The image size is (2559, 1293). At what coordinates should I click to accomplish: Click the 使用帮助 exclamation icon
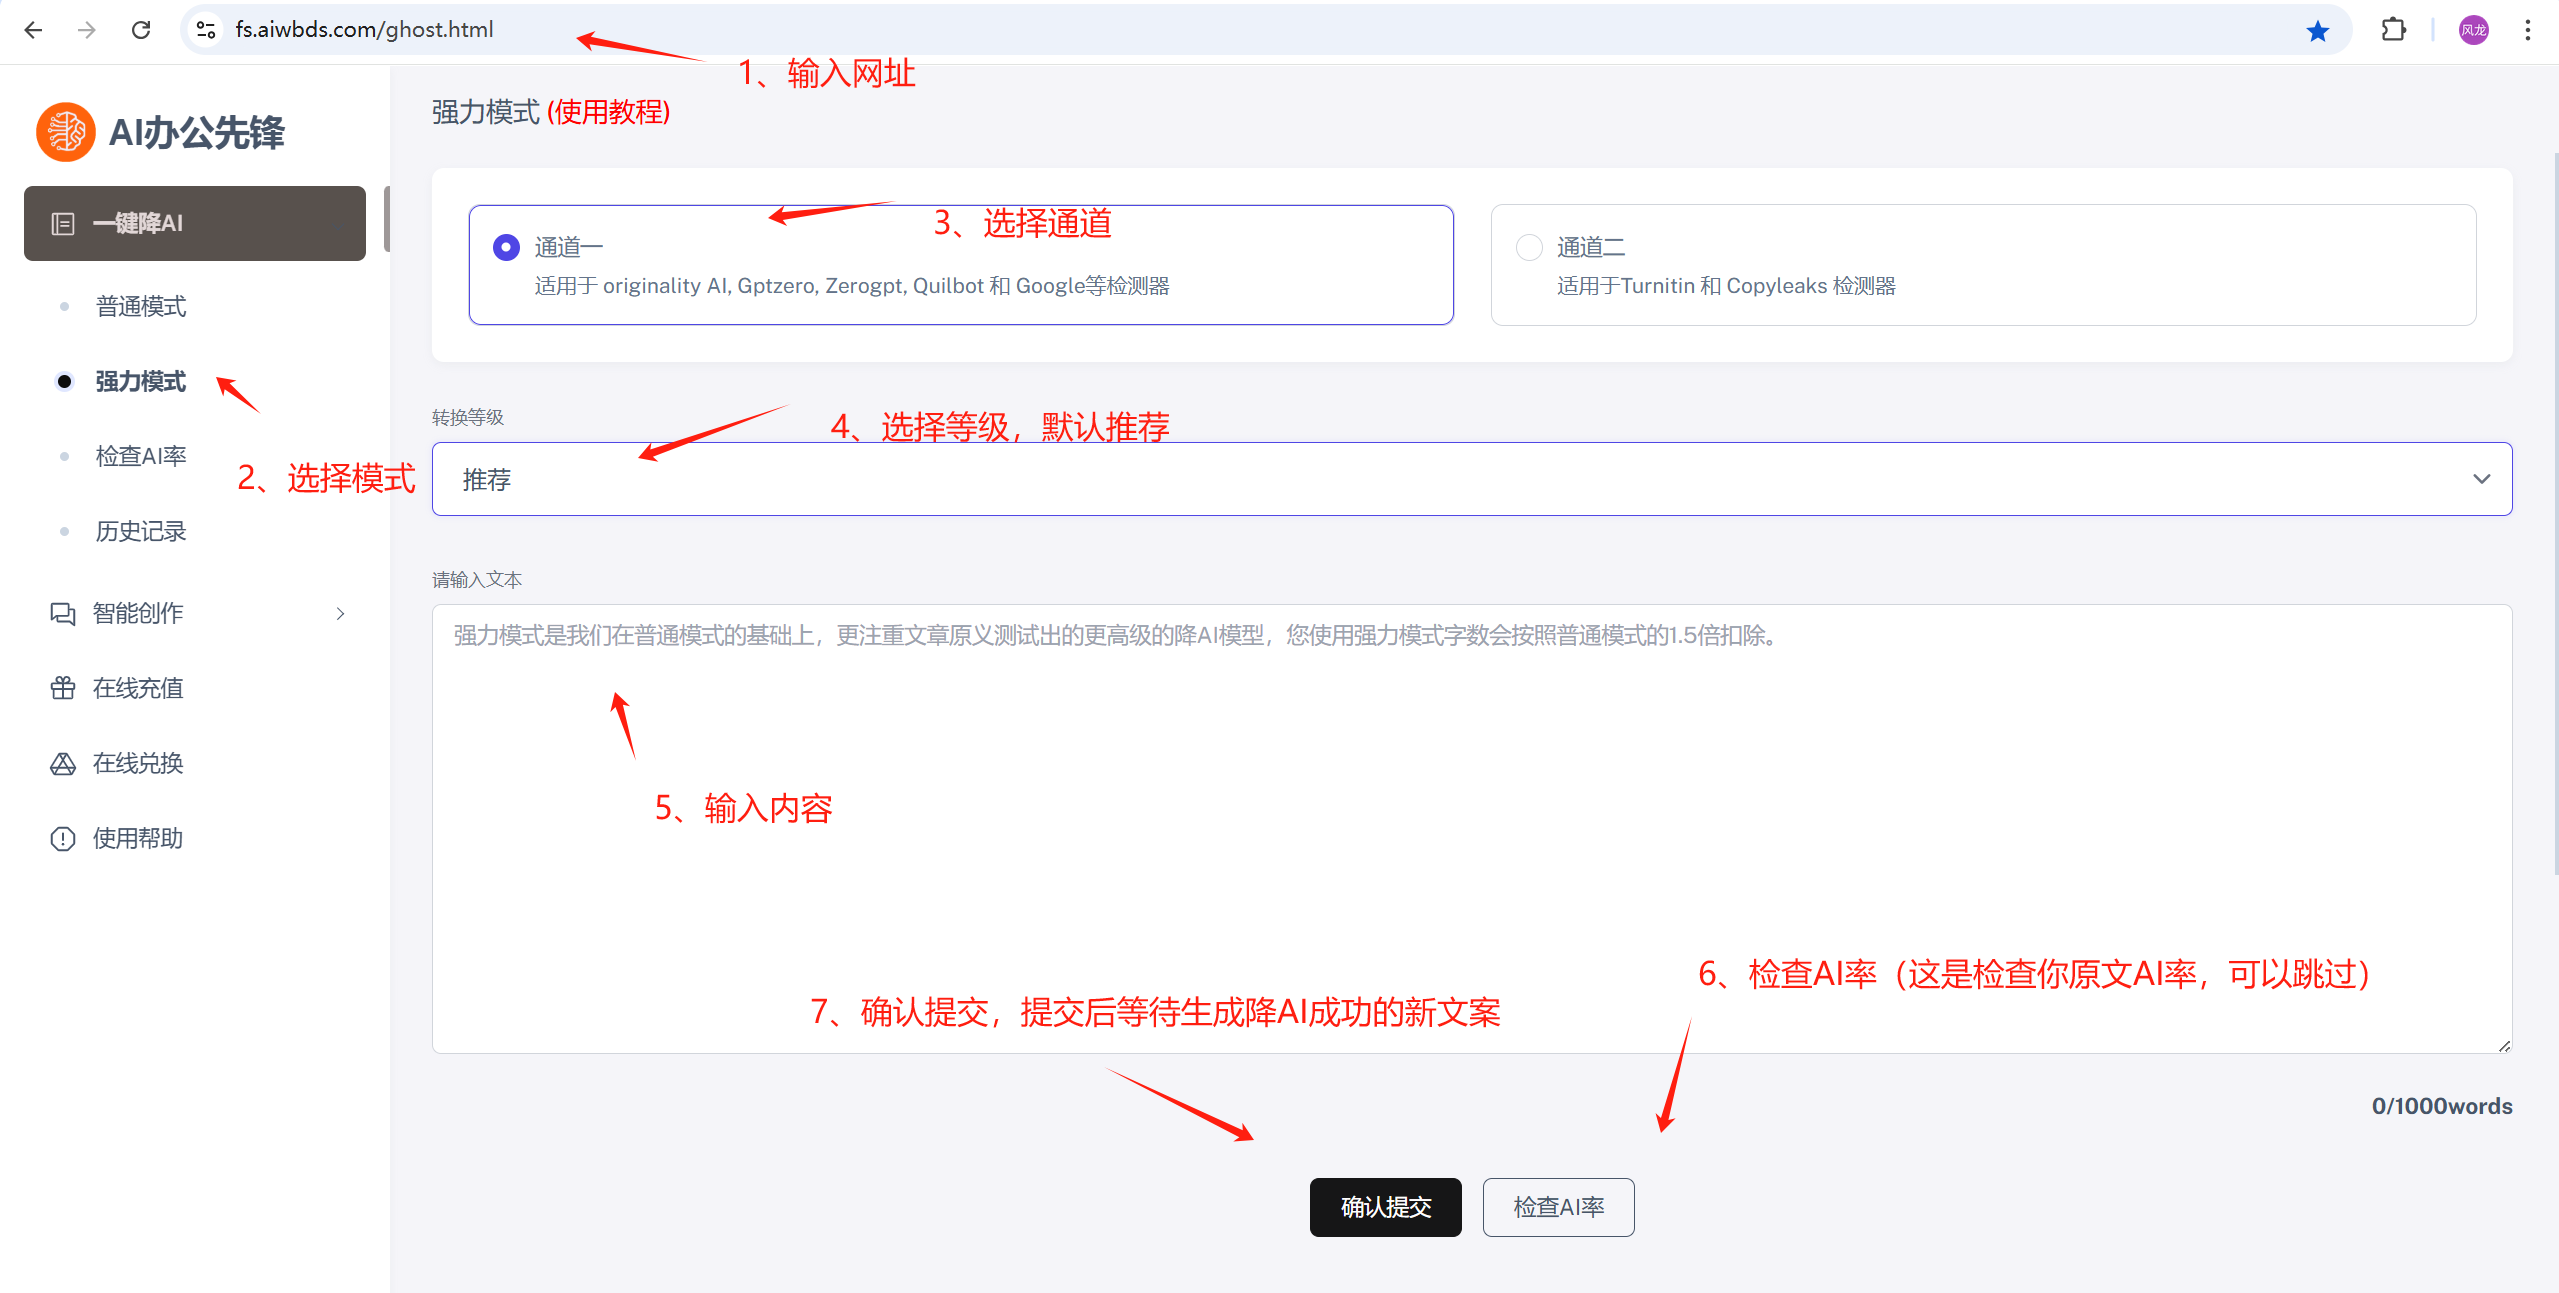63,839
